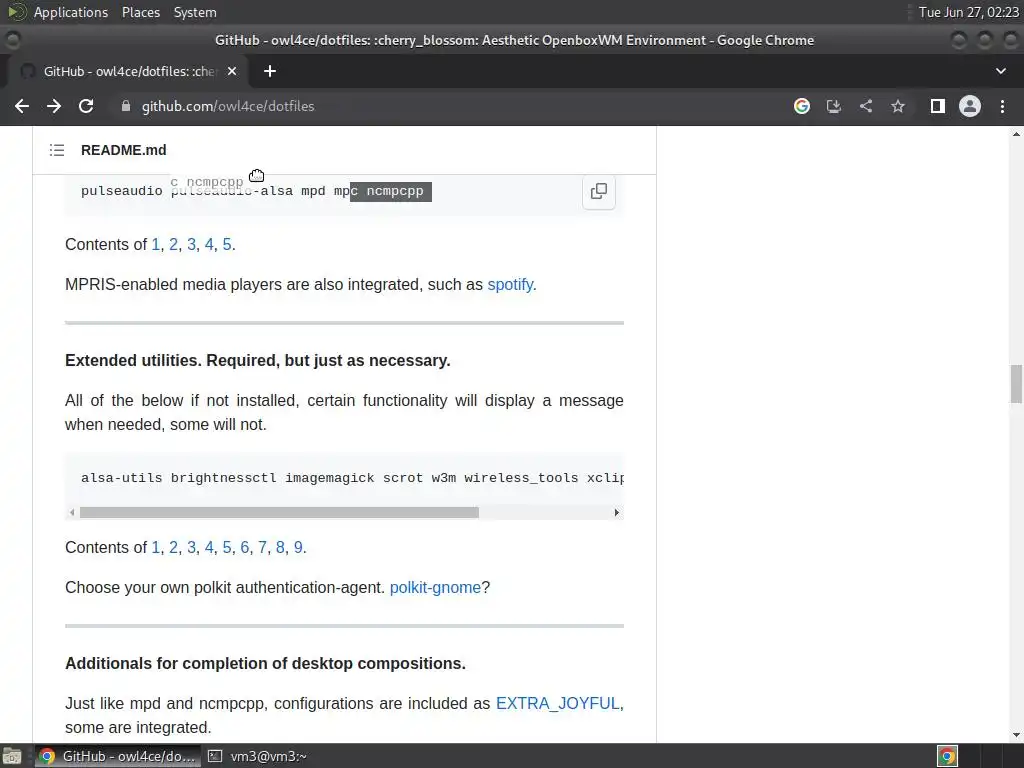
Task: Bookmark this page with the star
Action: coord(898,106)
